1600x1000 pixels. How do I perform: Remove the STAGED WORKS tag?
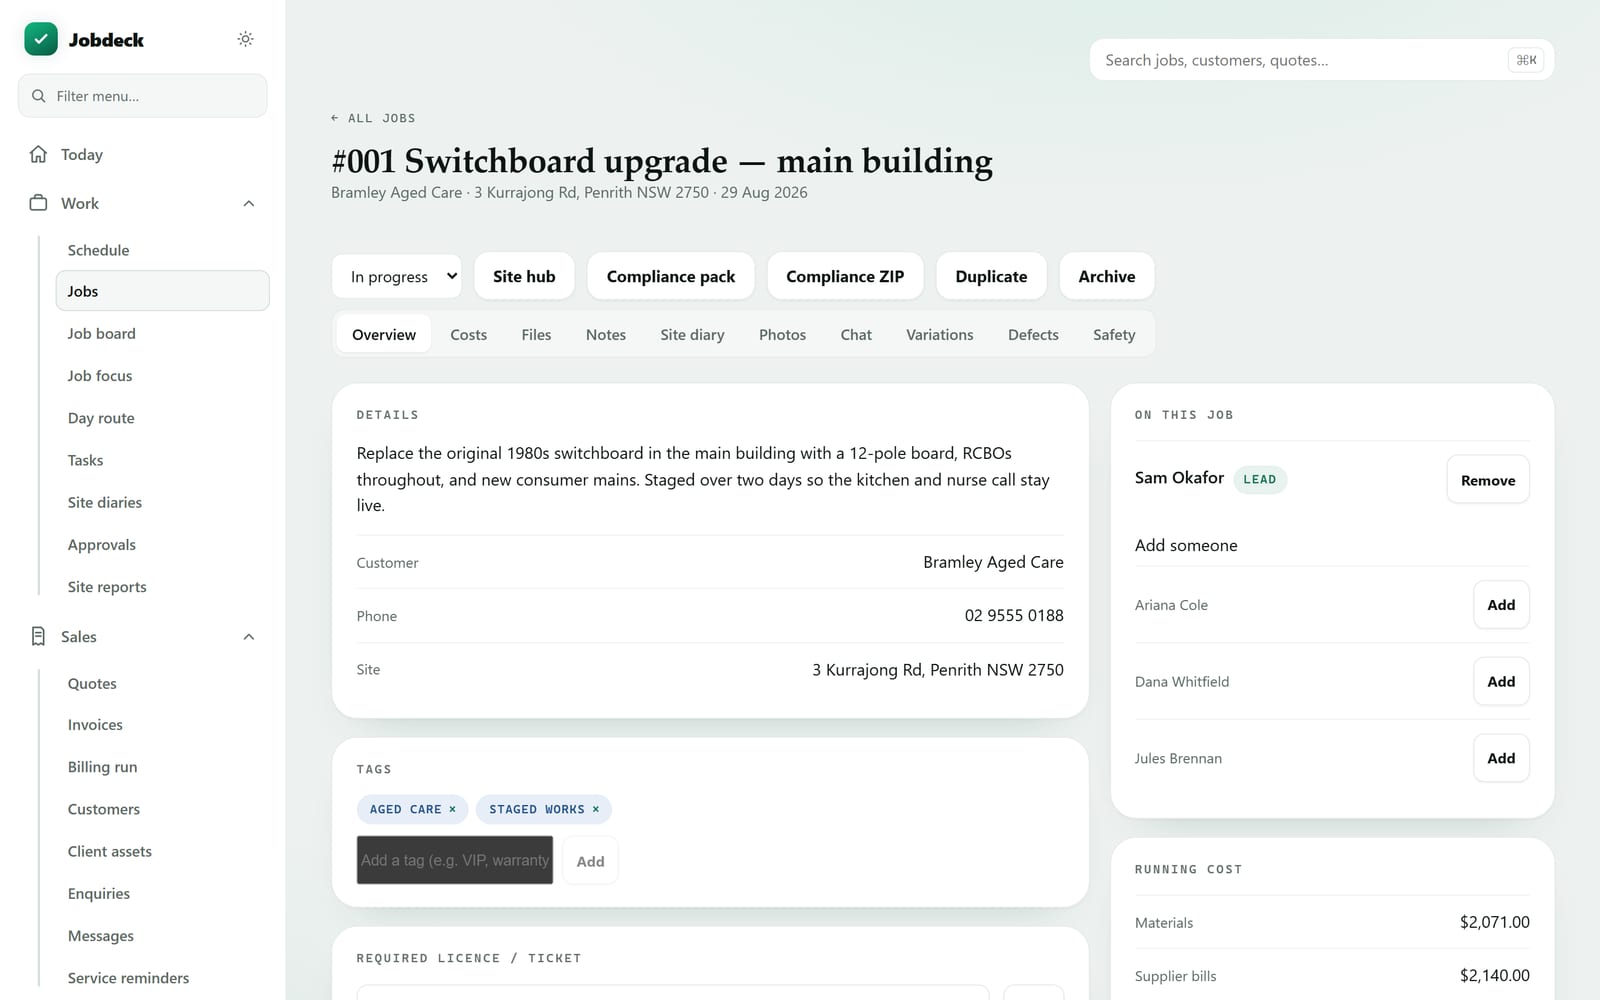pos(596,809)
